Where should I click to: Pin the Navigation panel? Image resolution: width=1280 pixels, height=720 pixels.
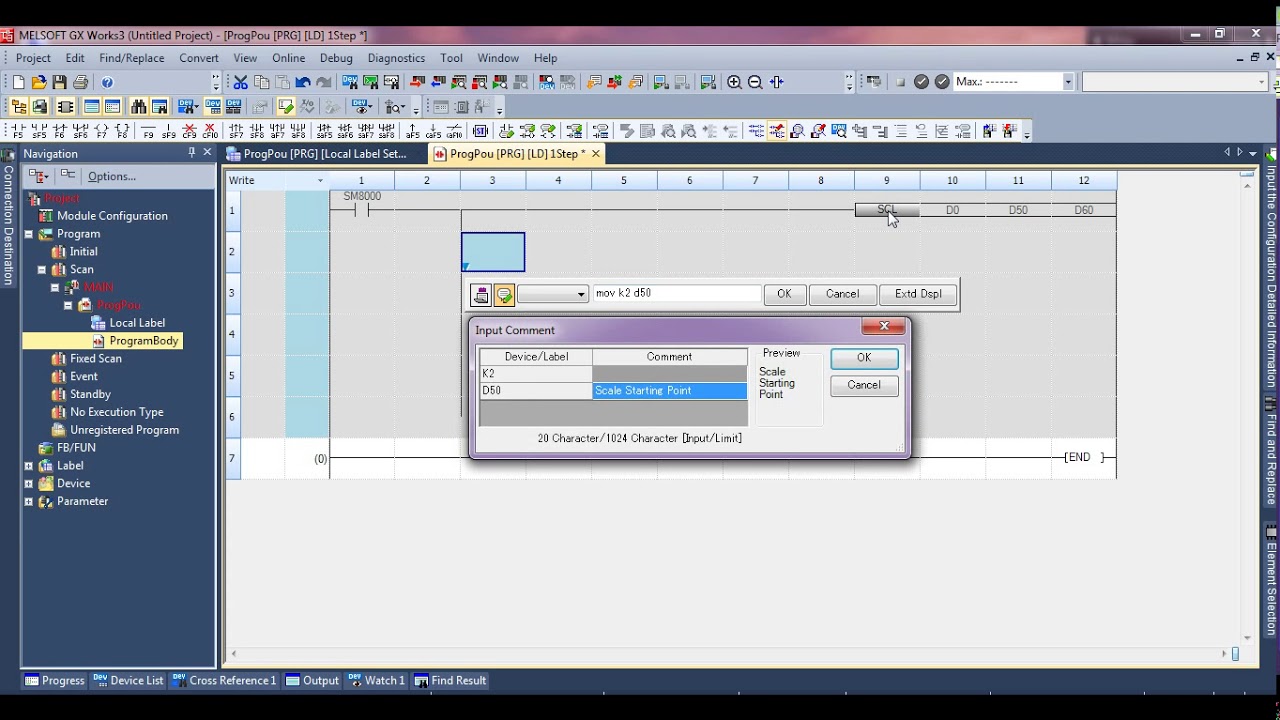pos(191,153)
